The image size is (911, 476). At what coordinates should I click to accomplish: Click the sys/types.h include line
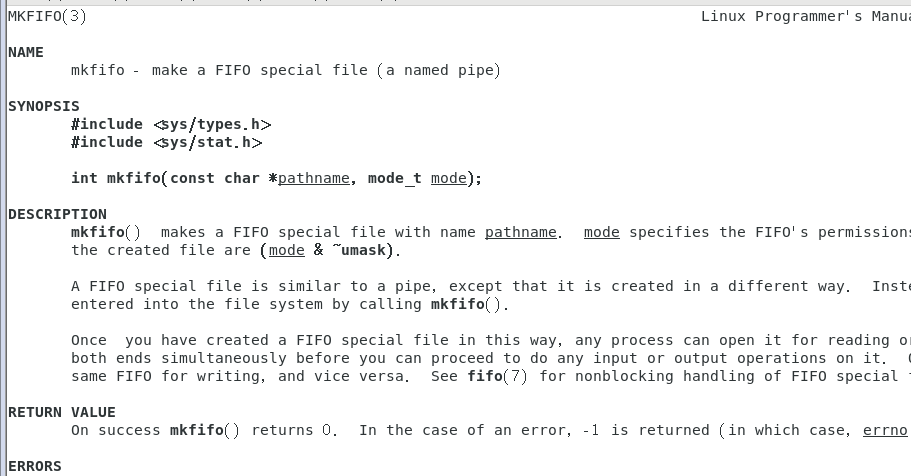click(x=171, y=124)
